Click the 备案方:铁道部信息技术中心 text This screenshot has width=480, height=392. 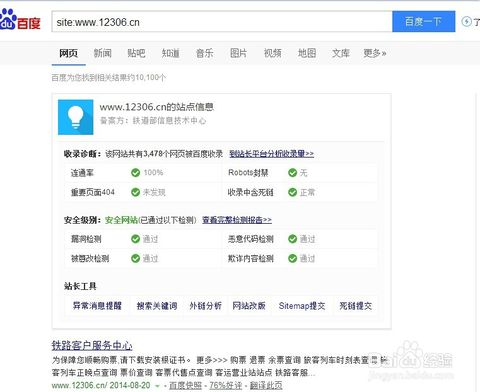click(x=153, y=121)
